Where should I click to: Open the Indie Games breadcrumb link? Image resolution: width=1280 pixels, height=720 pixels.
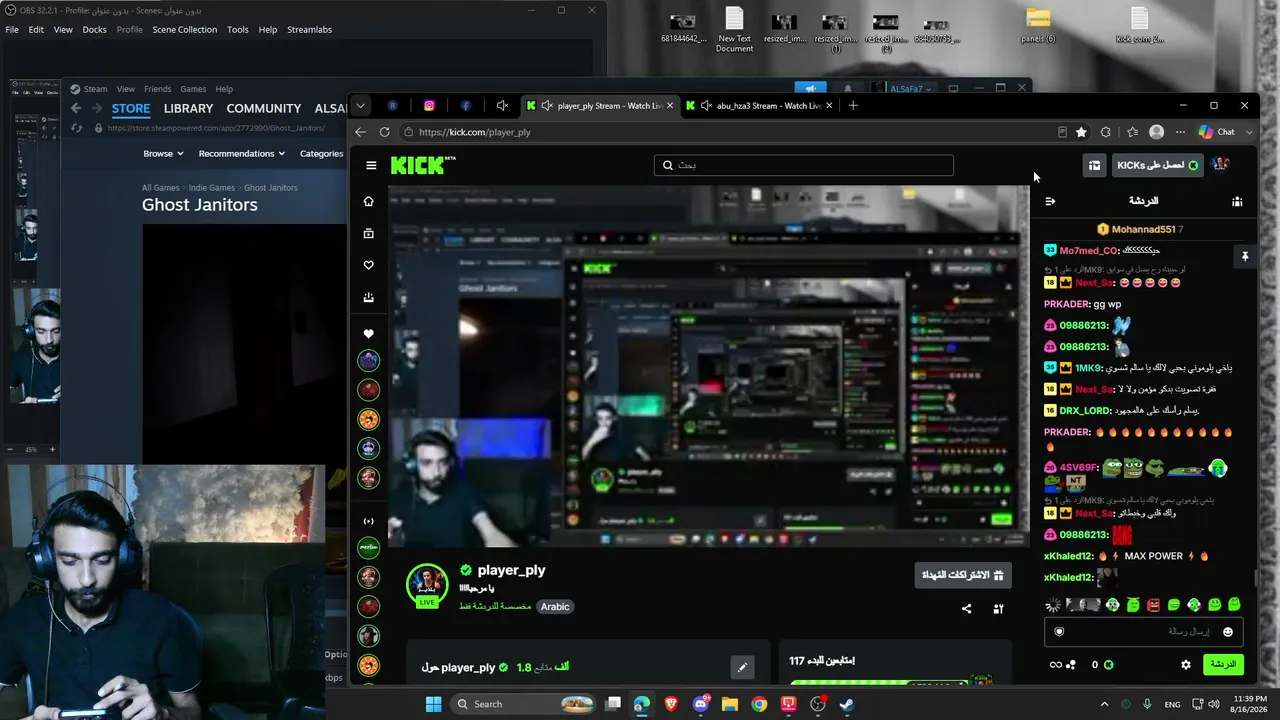tap(214, 188)
